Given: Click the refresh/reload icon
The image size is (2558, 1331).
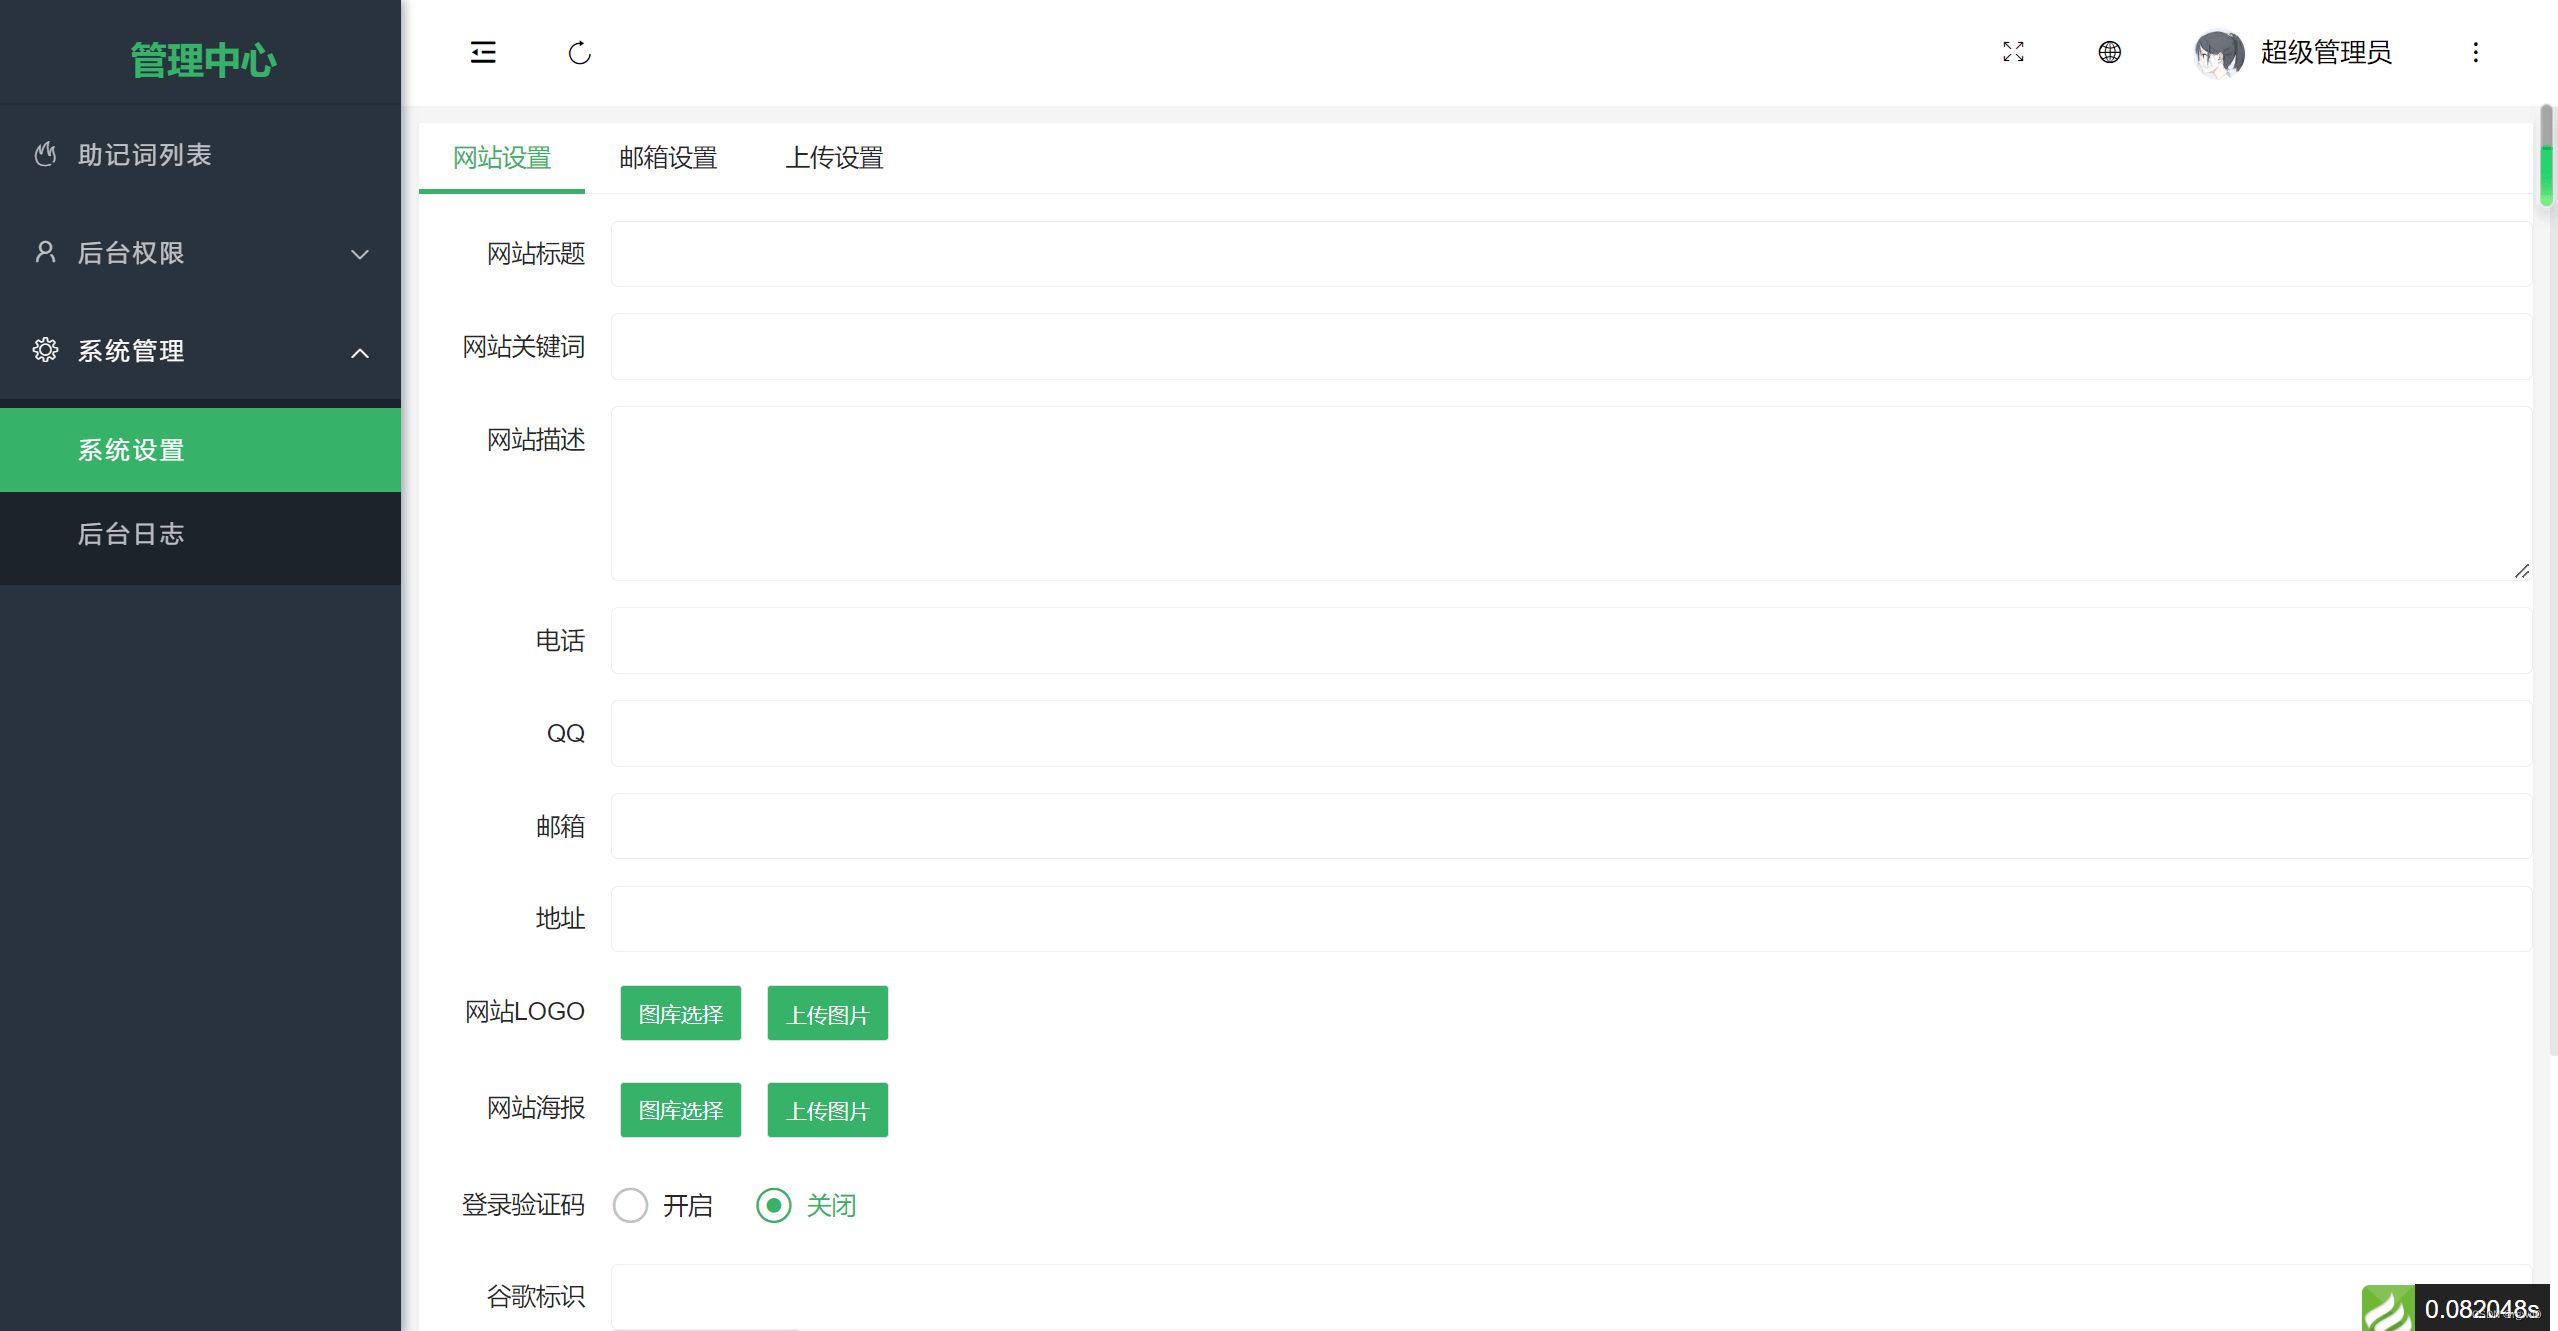Looking at the screenshot, I should (580, 52).
